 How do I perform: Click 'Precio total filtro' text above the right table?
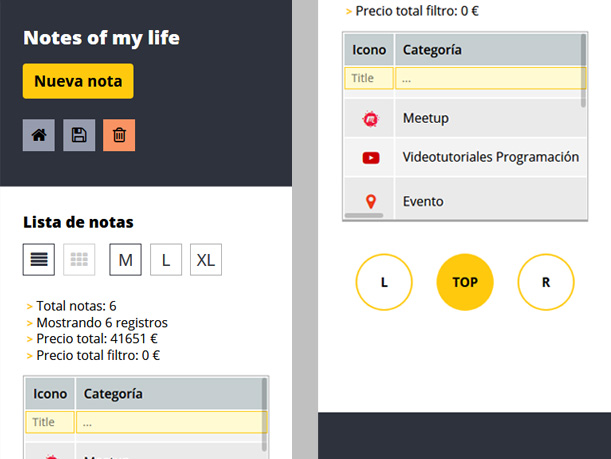tap(417, 11)
